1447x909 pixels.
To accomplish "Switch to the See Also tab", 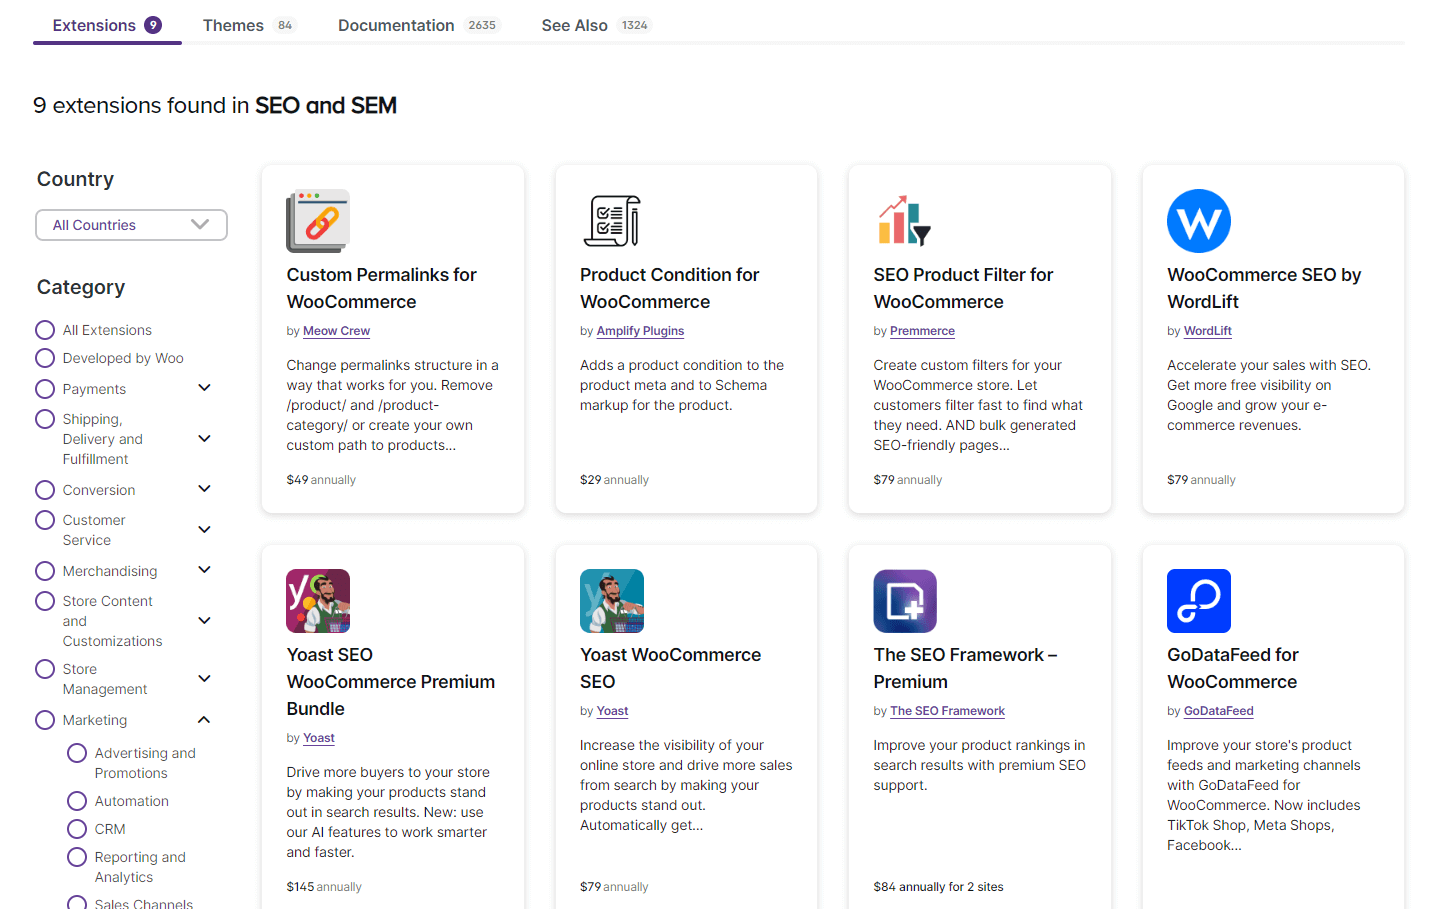I will coord(596,25).
